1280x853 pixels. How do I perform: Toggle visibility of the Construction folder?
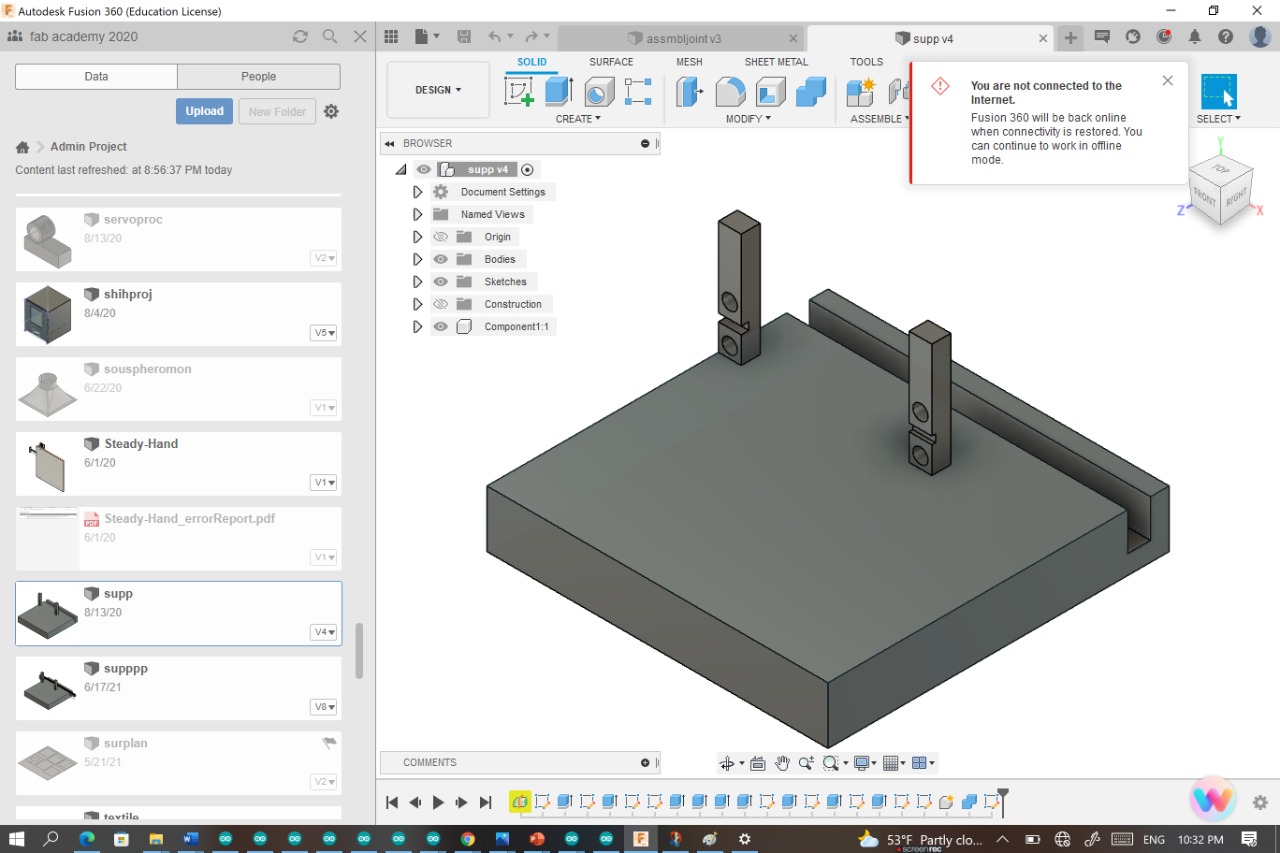tap(440, 304)
